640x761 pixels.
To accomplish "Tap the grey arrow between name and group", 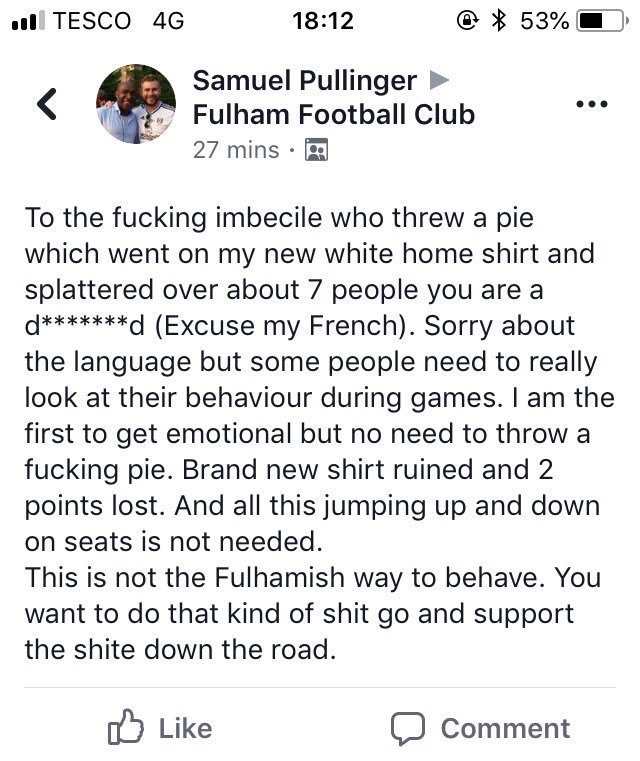I will click(x=439, y=80).
